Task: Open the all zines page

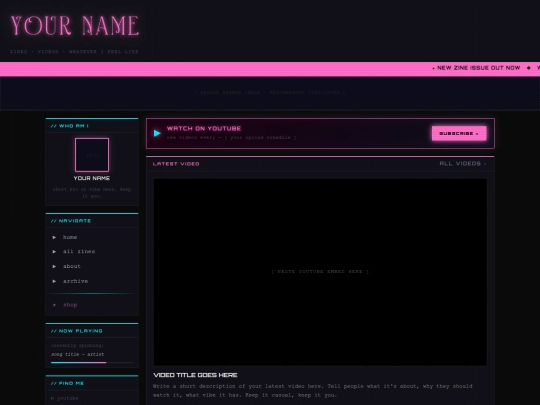Action: 79,251
